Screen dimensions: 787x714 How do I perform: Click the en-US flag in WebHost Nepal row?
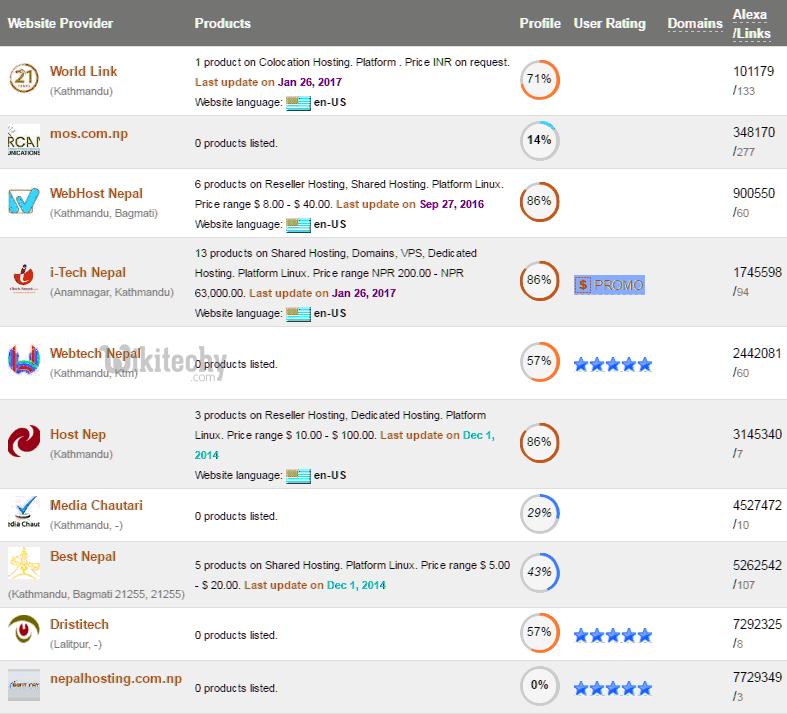(x=298, y=225)
